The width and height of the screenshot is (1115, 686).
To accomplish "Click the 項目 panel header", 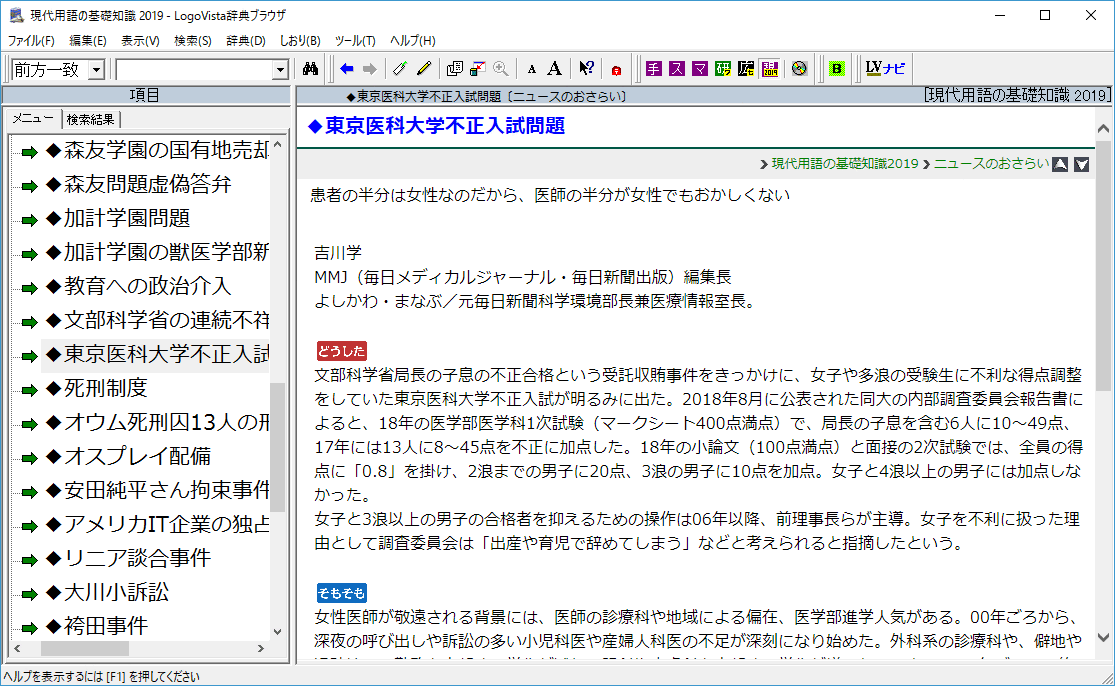I will pos(145,95).
